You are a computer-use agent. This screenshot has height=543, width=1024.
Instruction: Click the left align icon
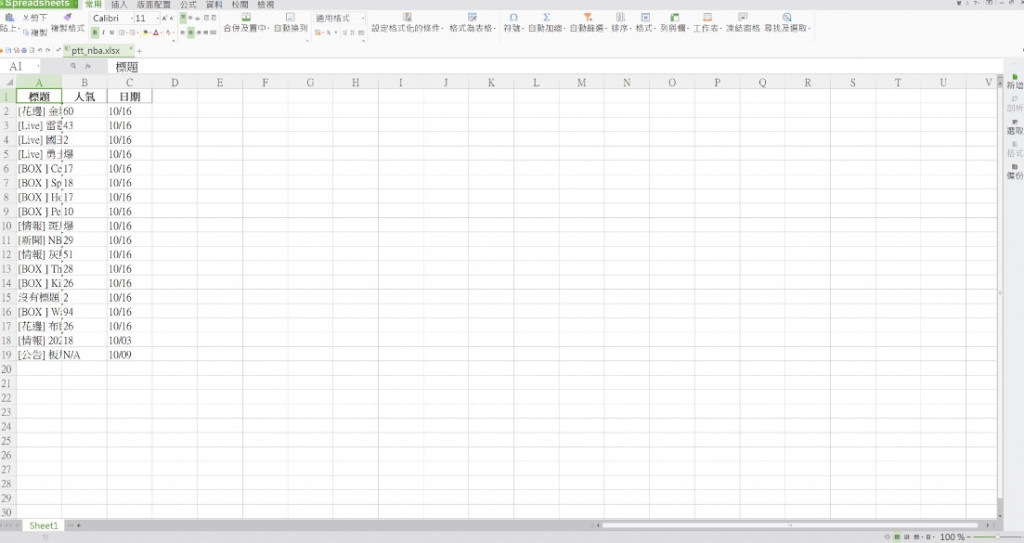pos(184,32)
